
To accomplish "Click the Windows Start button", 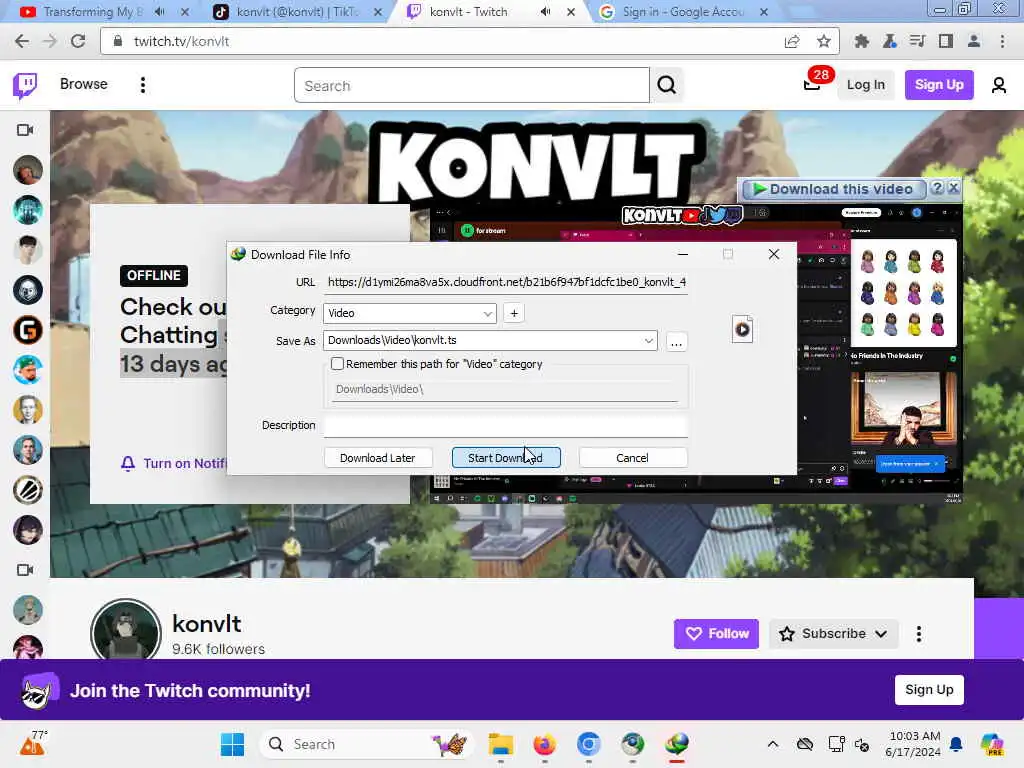I will point(232,744).
